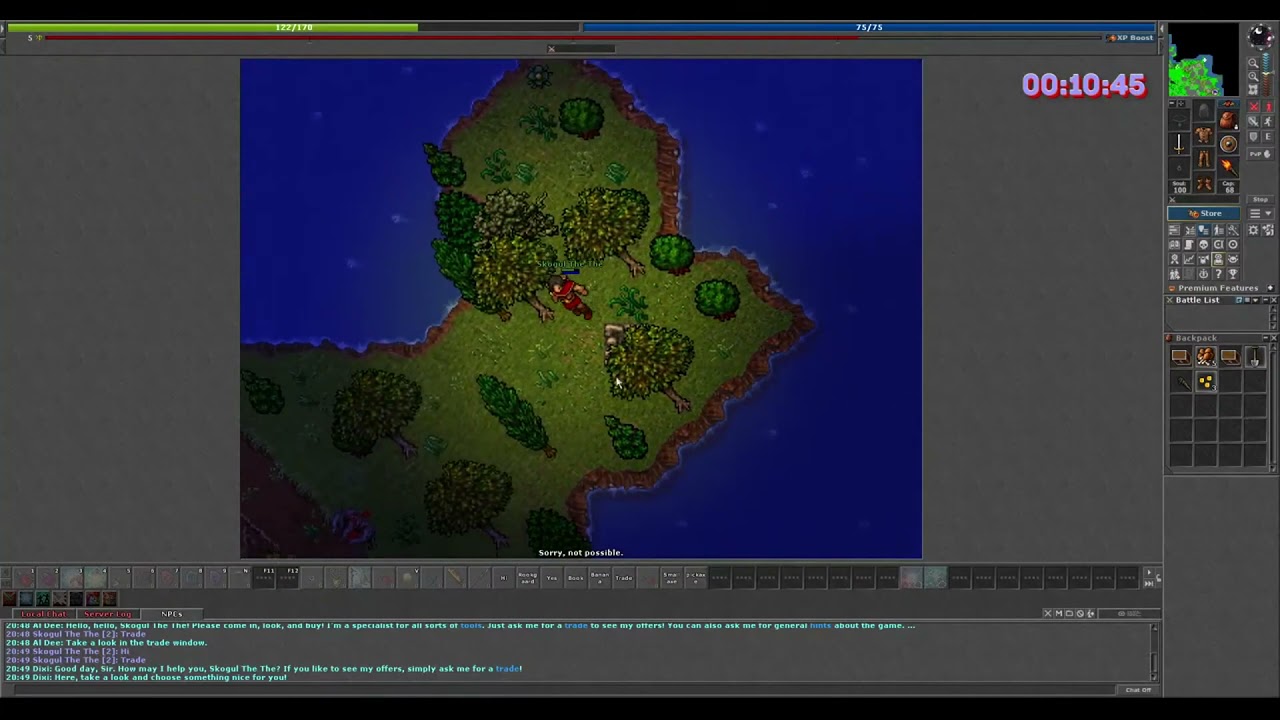Select the equipped round shield slot
This screenshot has height=720, width=1280.
click(1229, 144)
